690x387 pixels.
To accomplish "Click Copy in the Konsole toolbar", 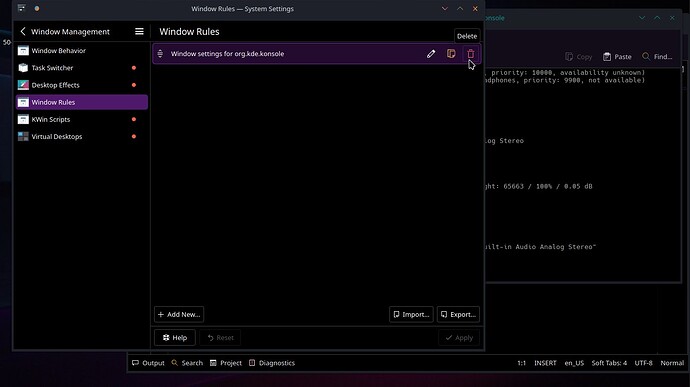I will [x=578, y=57].
